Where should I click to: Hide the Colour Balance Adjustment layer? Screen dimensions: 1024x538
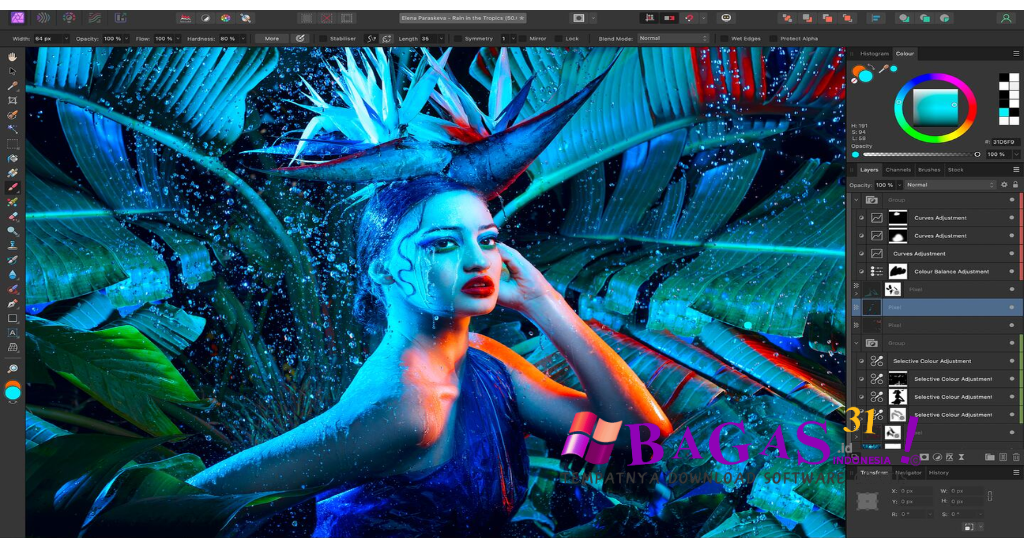1012,271
